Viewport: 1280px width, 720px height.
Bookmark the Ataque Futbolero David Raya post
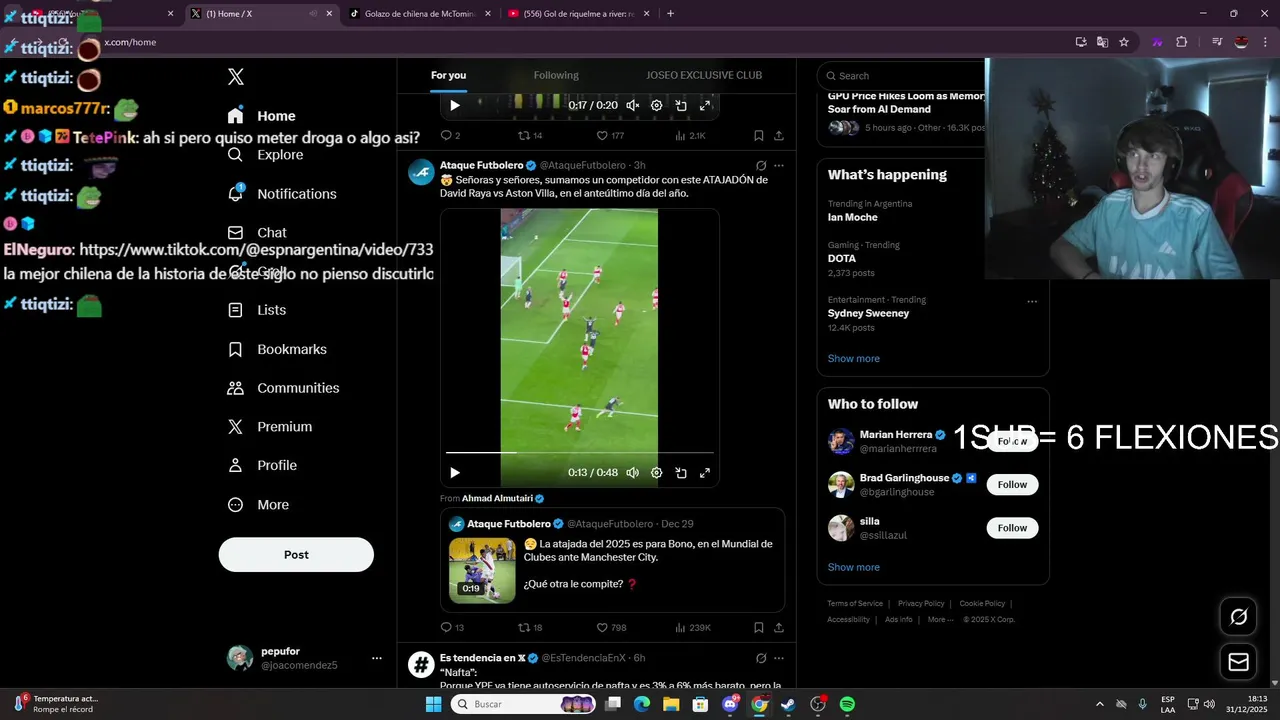coord(759,628)
